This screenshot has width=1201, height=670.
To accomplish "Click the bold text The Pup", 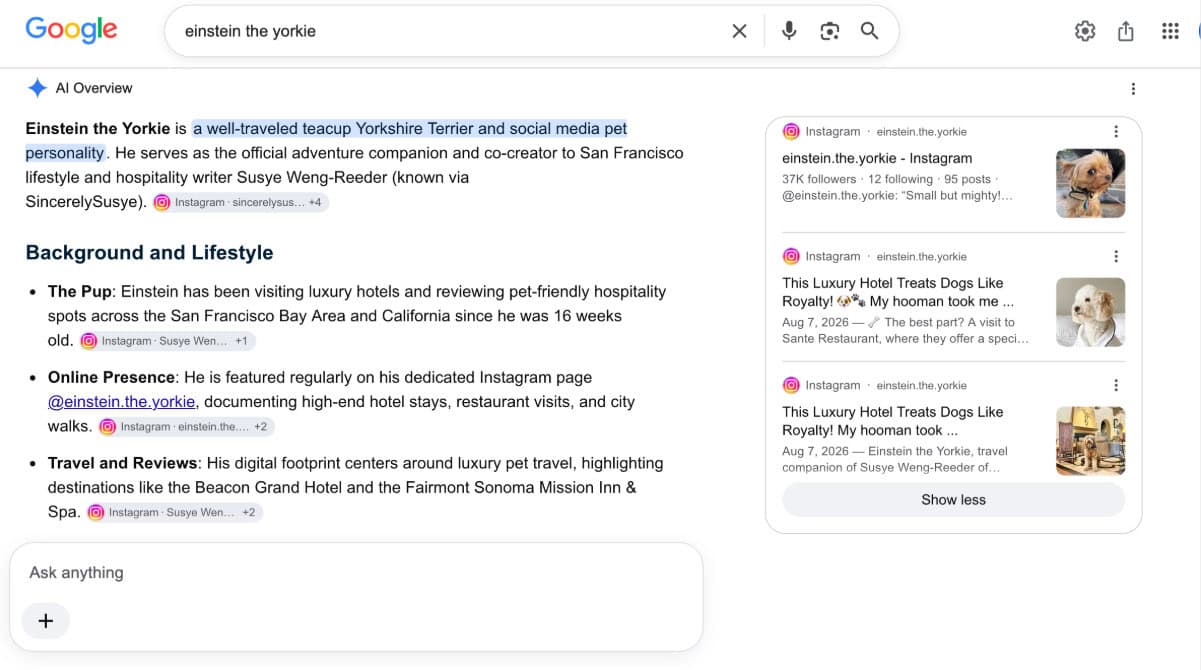I will pyautogui.click(x=81, y=292).
